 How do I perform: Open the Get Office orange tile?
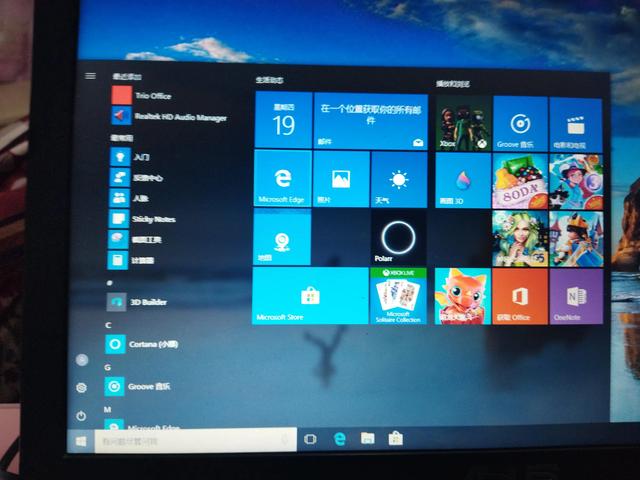[520, 296]
